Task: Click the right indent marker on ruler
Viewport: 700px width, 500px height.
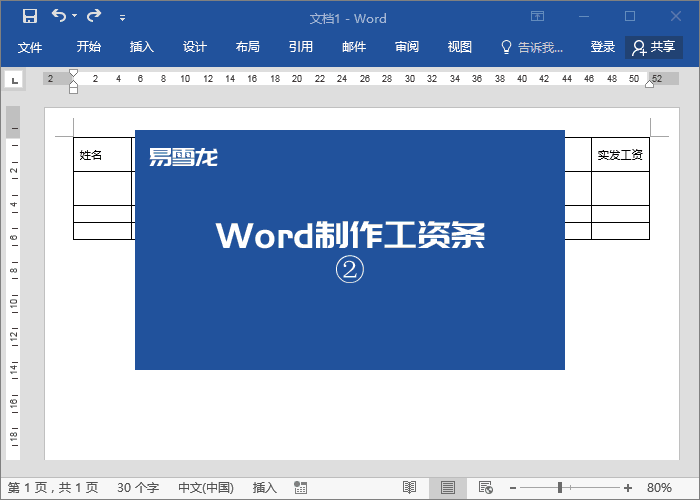Action: 650,83
